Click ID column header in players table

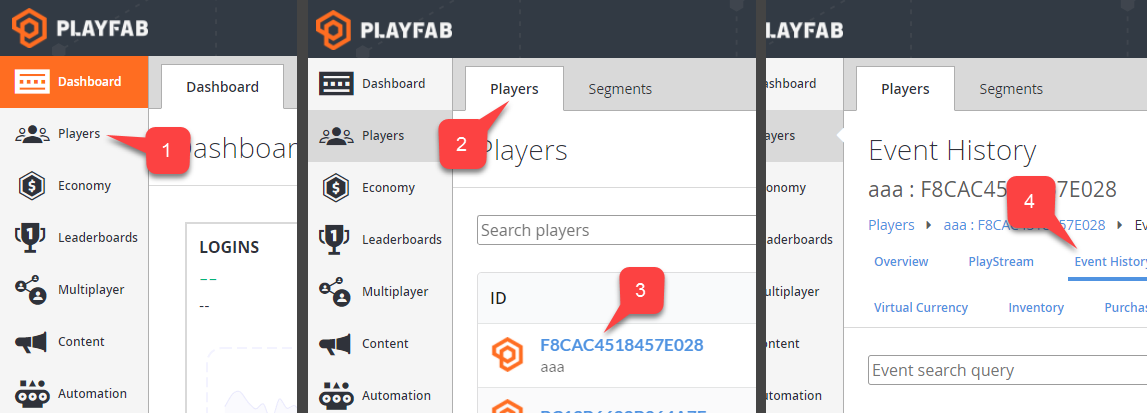(x=498, y=298)
